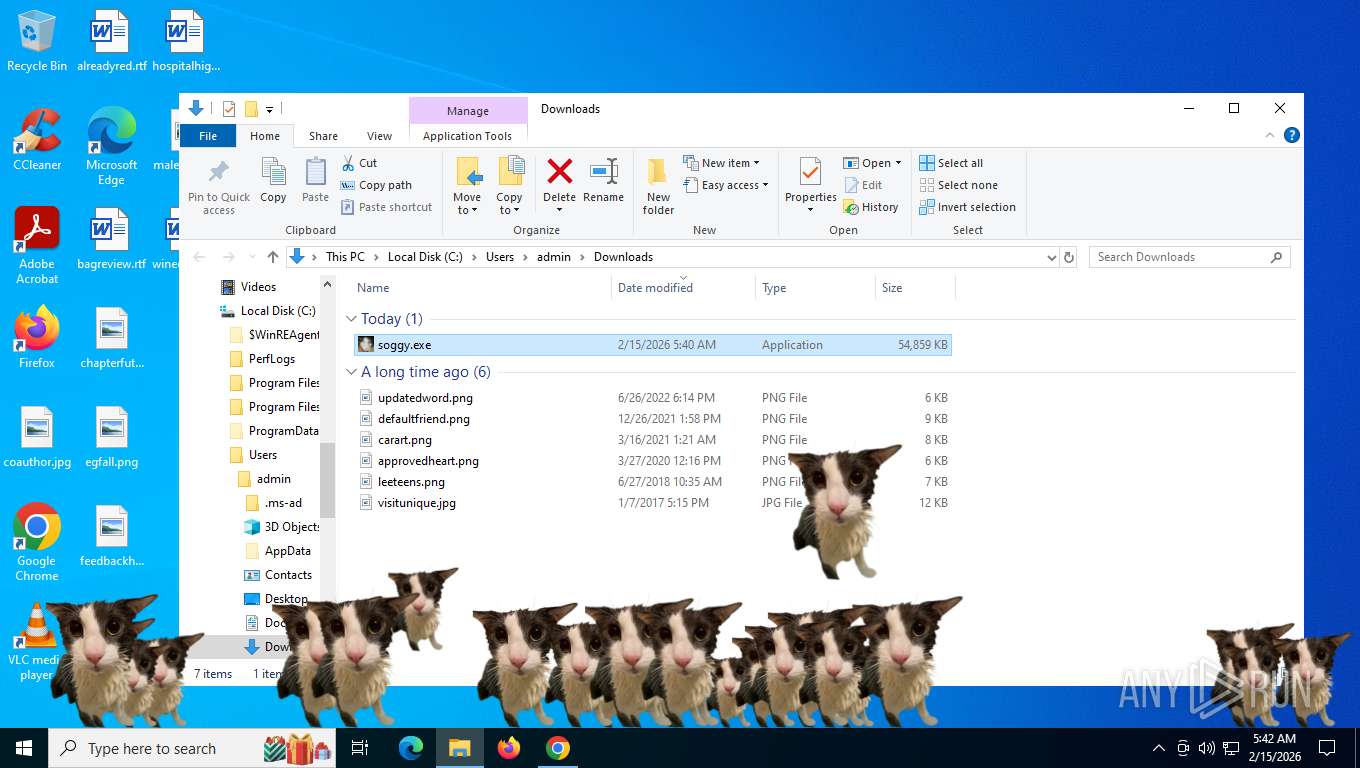
Task: Click Select none in ribbon
Action: (x=958, y=185)
